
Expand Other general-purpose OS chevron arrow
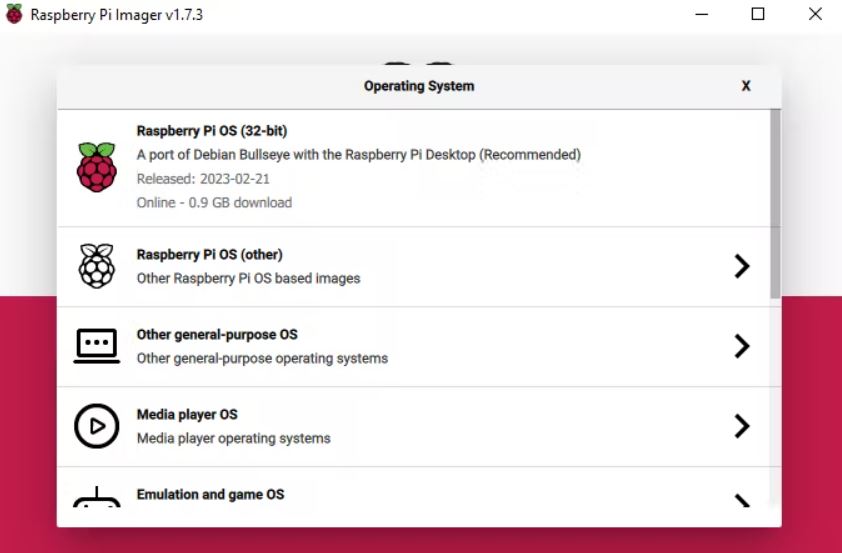coord(742,346)
